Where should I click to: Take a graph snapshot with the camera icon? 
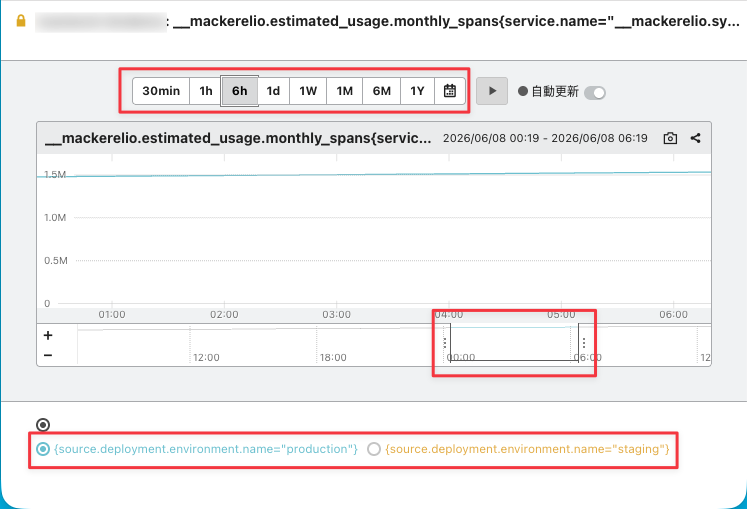coord(670,138)
